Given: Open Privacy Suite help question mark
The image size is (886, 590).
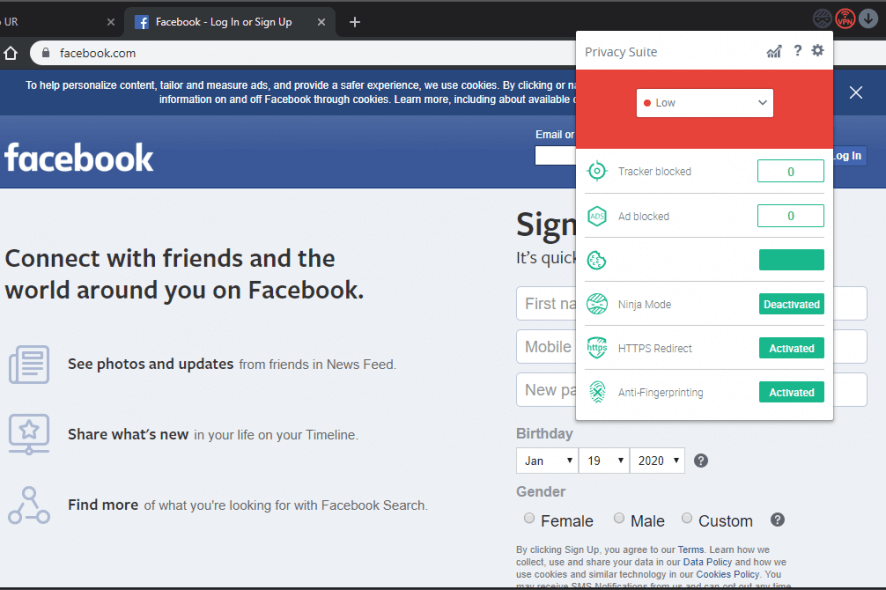Looking at the screenshot, I should pyautogui.click(x=797, y=51).
